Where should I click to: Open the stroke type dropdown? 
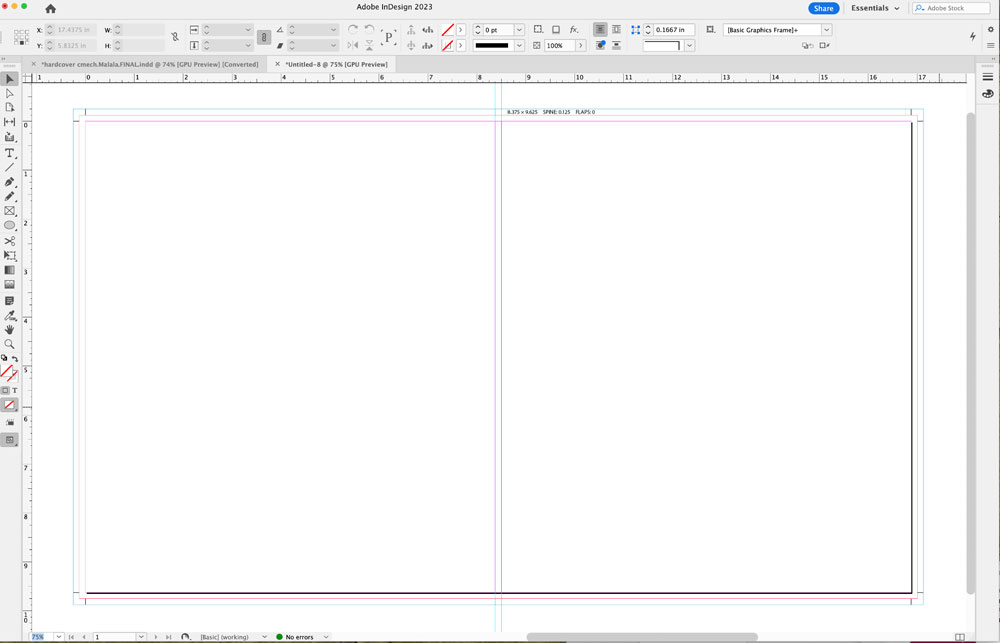(x=519, y=45)
